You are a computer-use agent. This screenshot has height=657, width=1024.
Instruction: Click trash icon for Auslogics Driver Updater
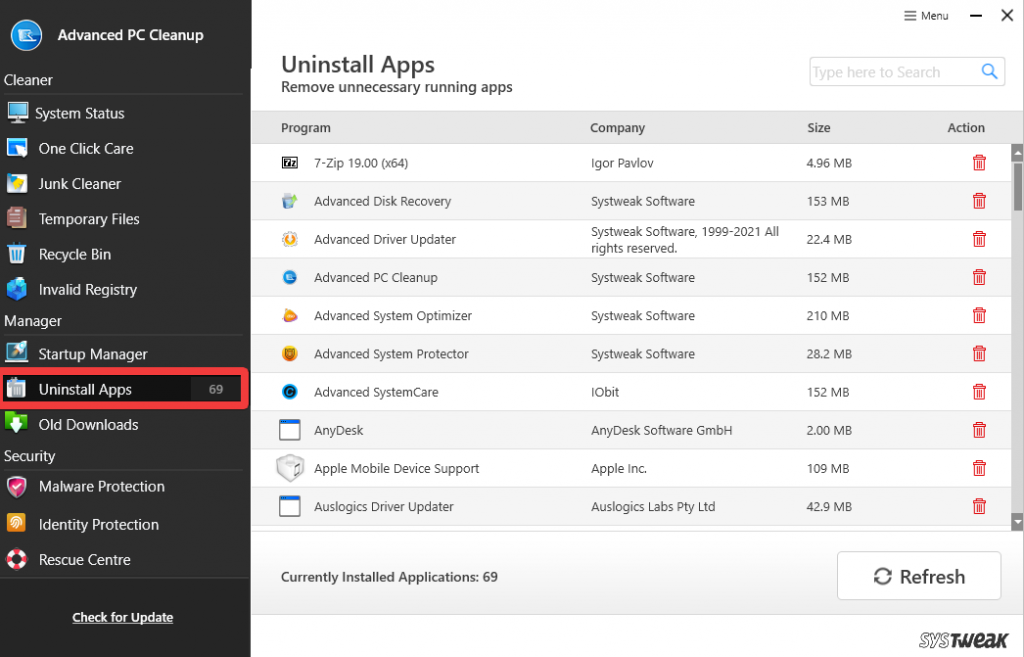979,506
